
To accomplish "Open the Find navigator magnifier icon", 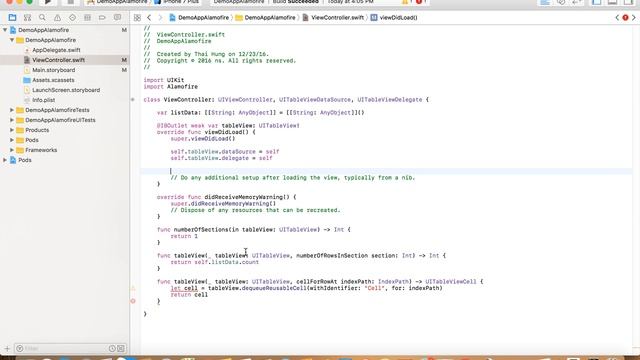I will (x=42, y=18).
